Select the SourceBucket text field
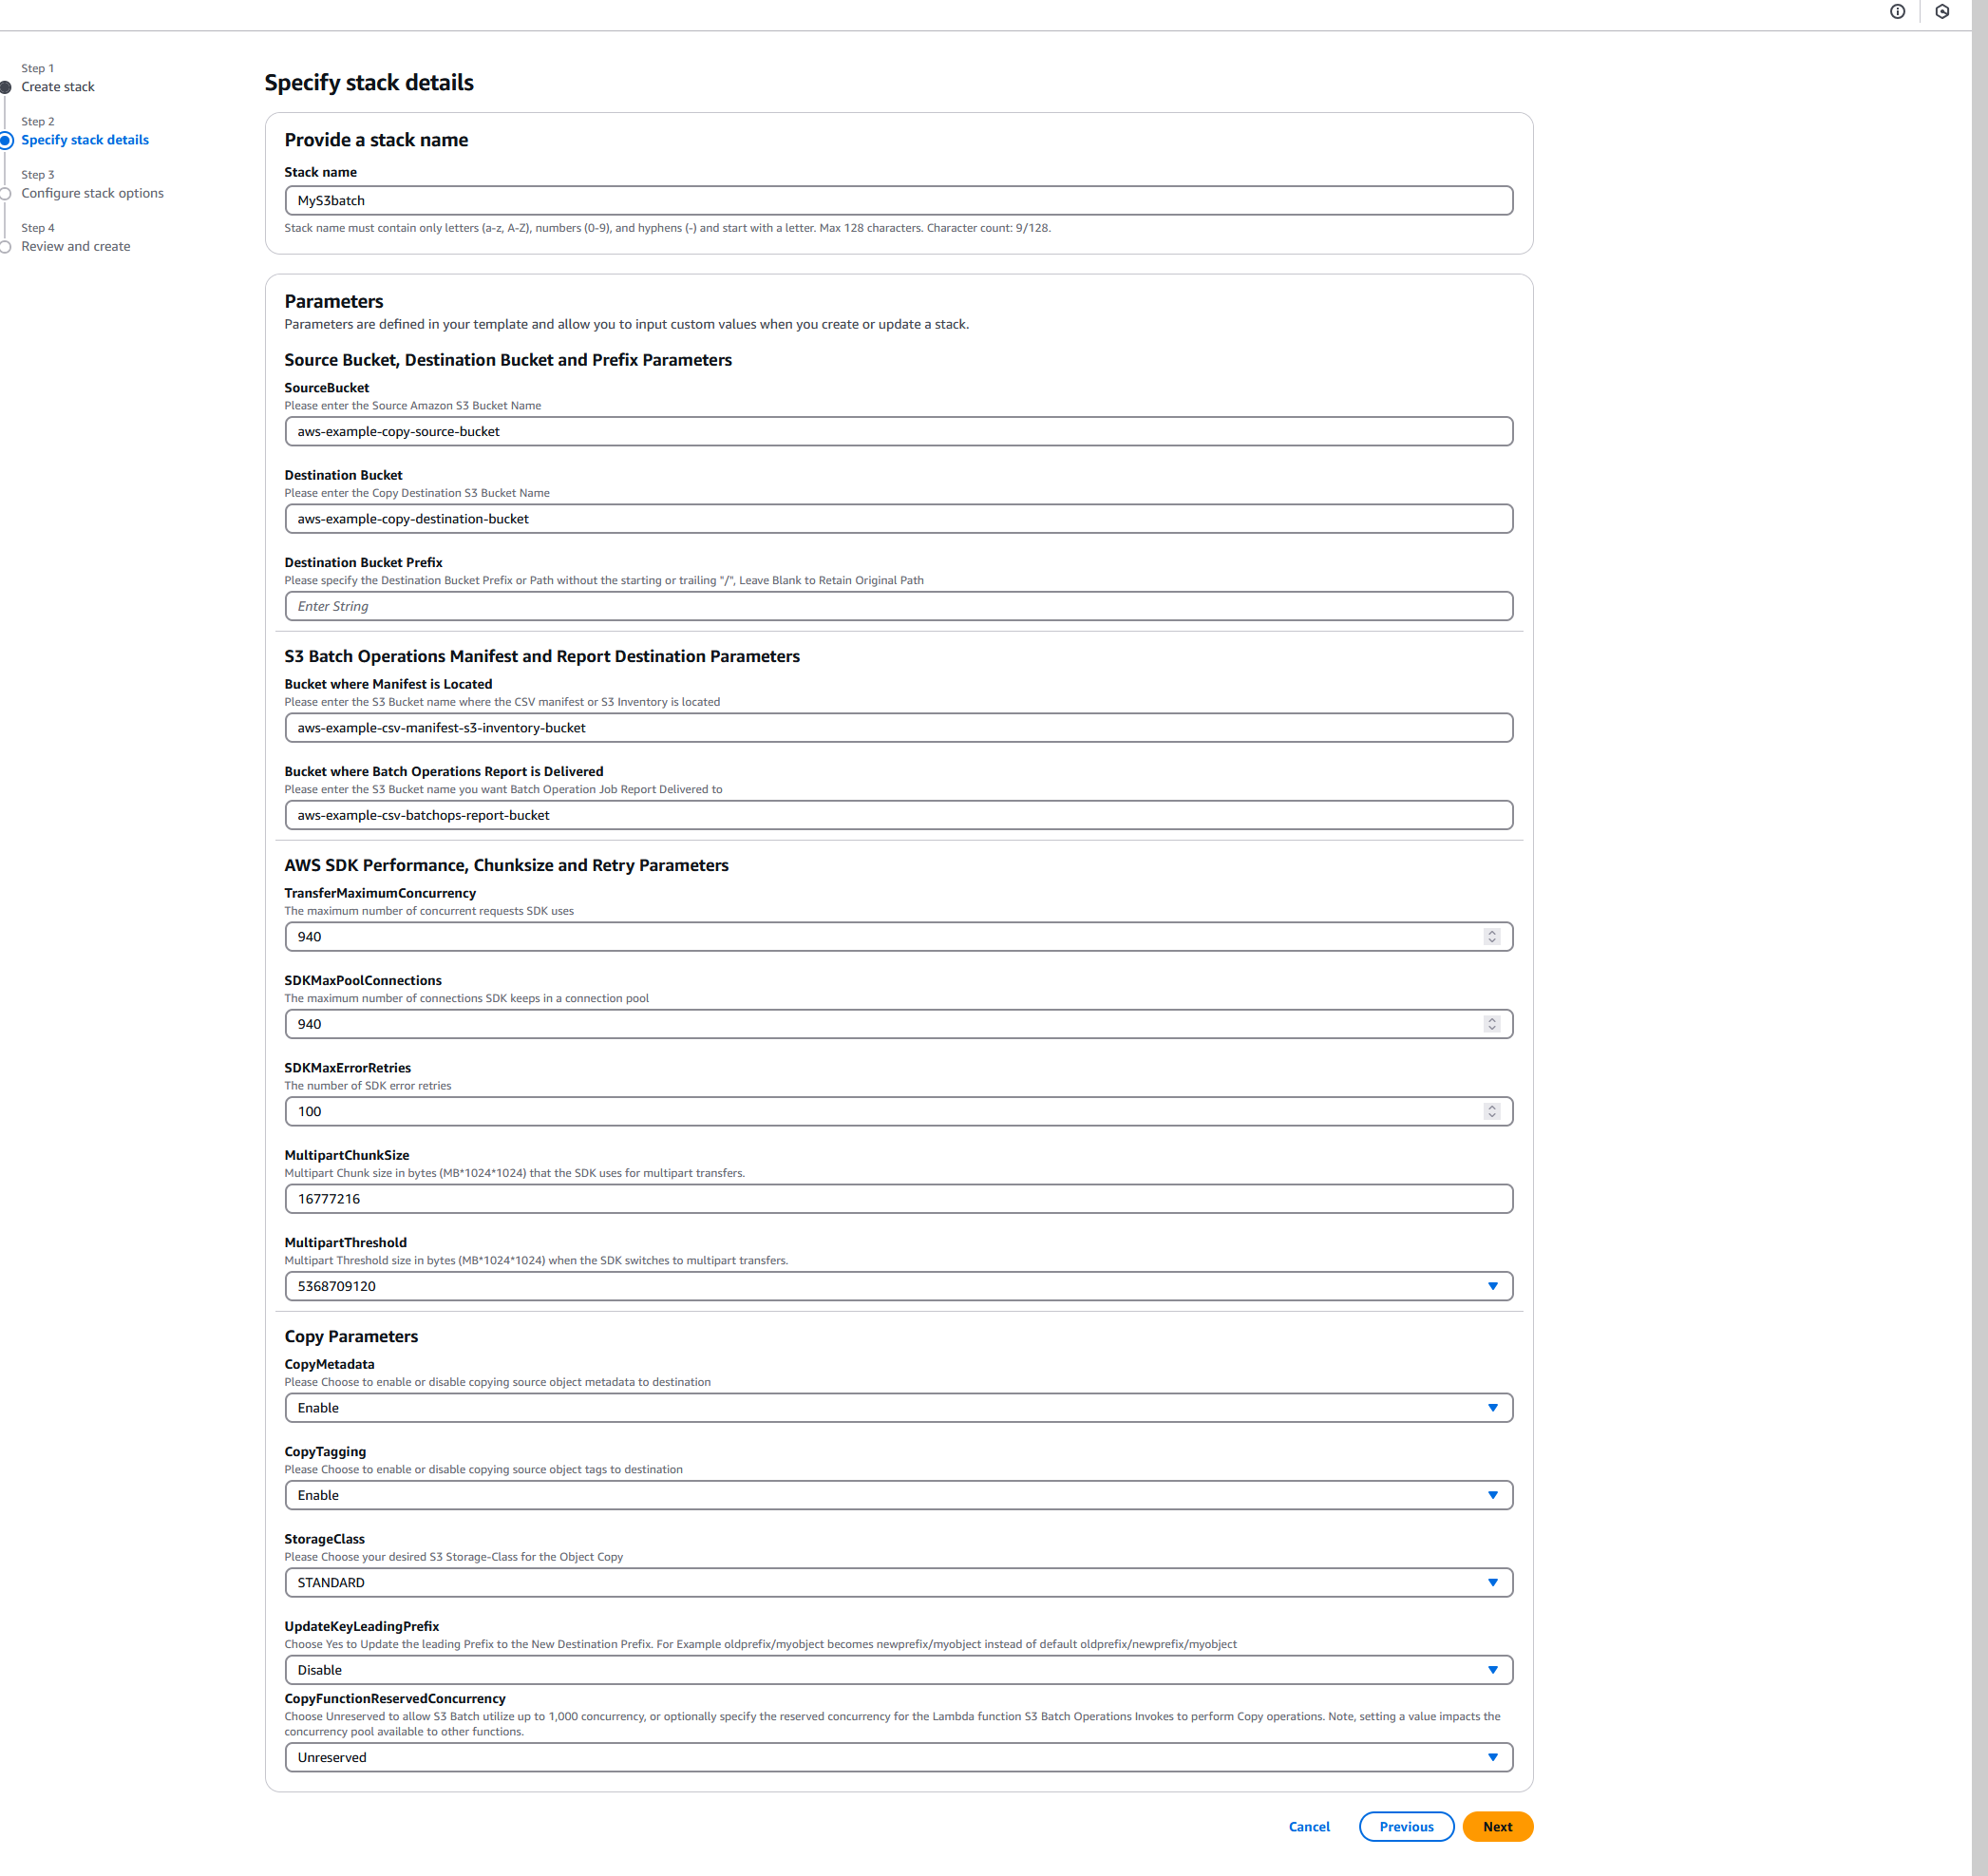 [897, 431]
